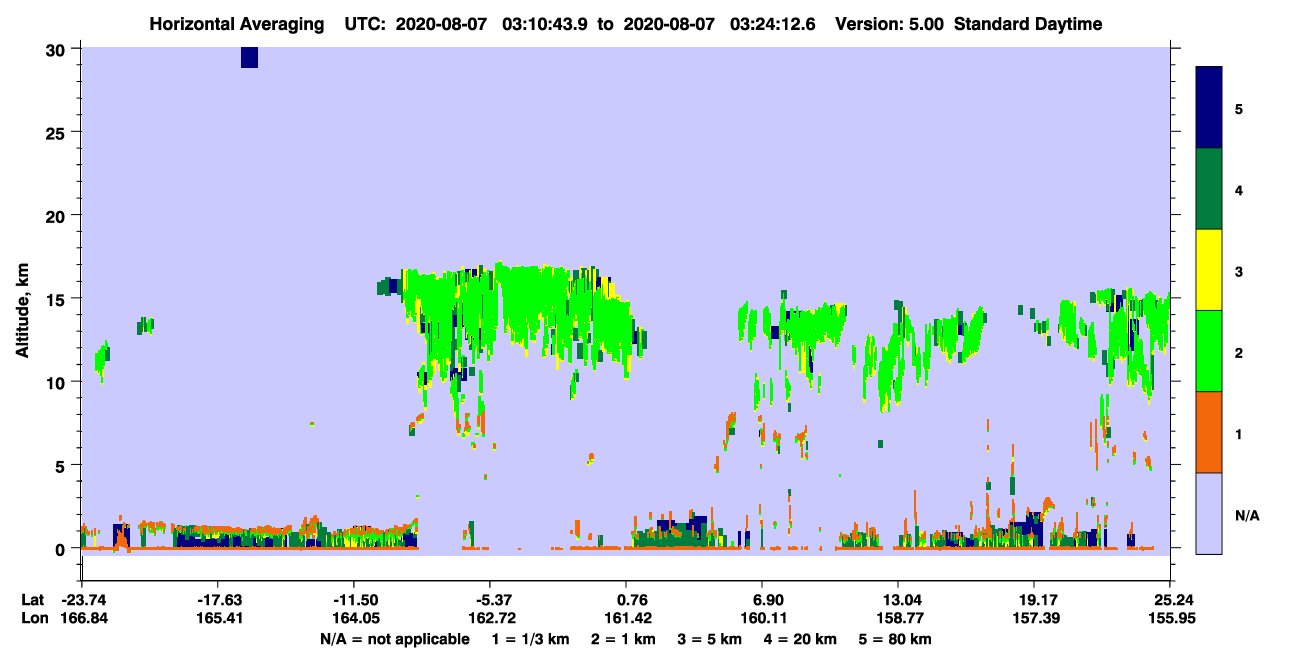Click legend text '2 = 1 km'

pyautogui.click(x=623, y=639)
